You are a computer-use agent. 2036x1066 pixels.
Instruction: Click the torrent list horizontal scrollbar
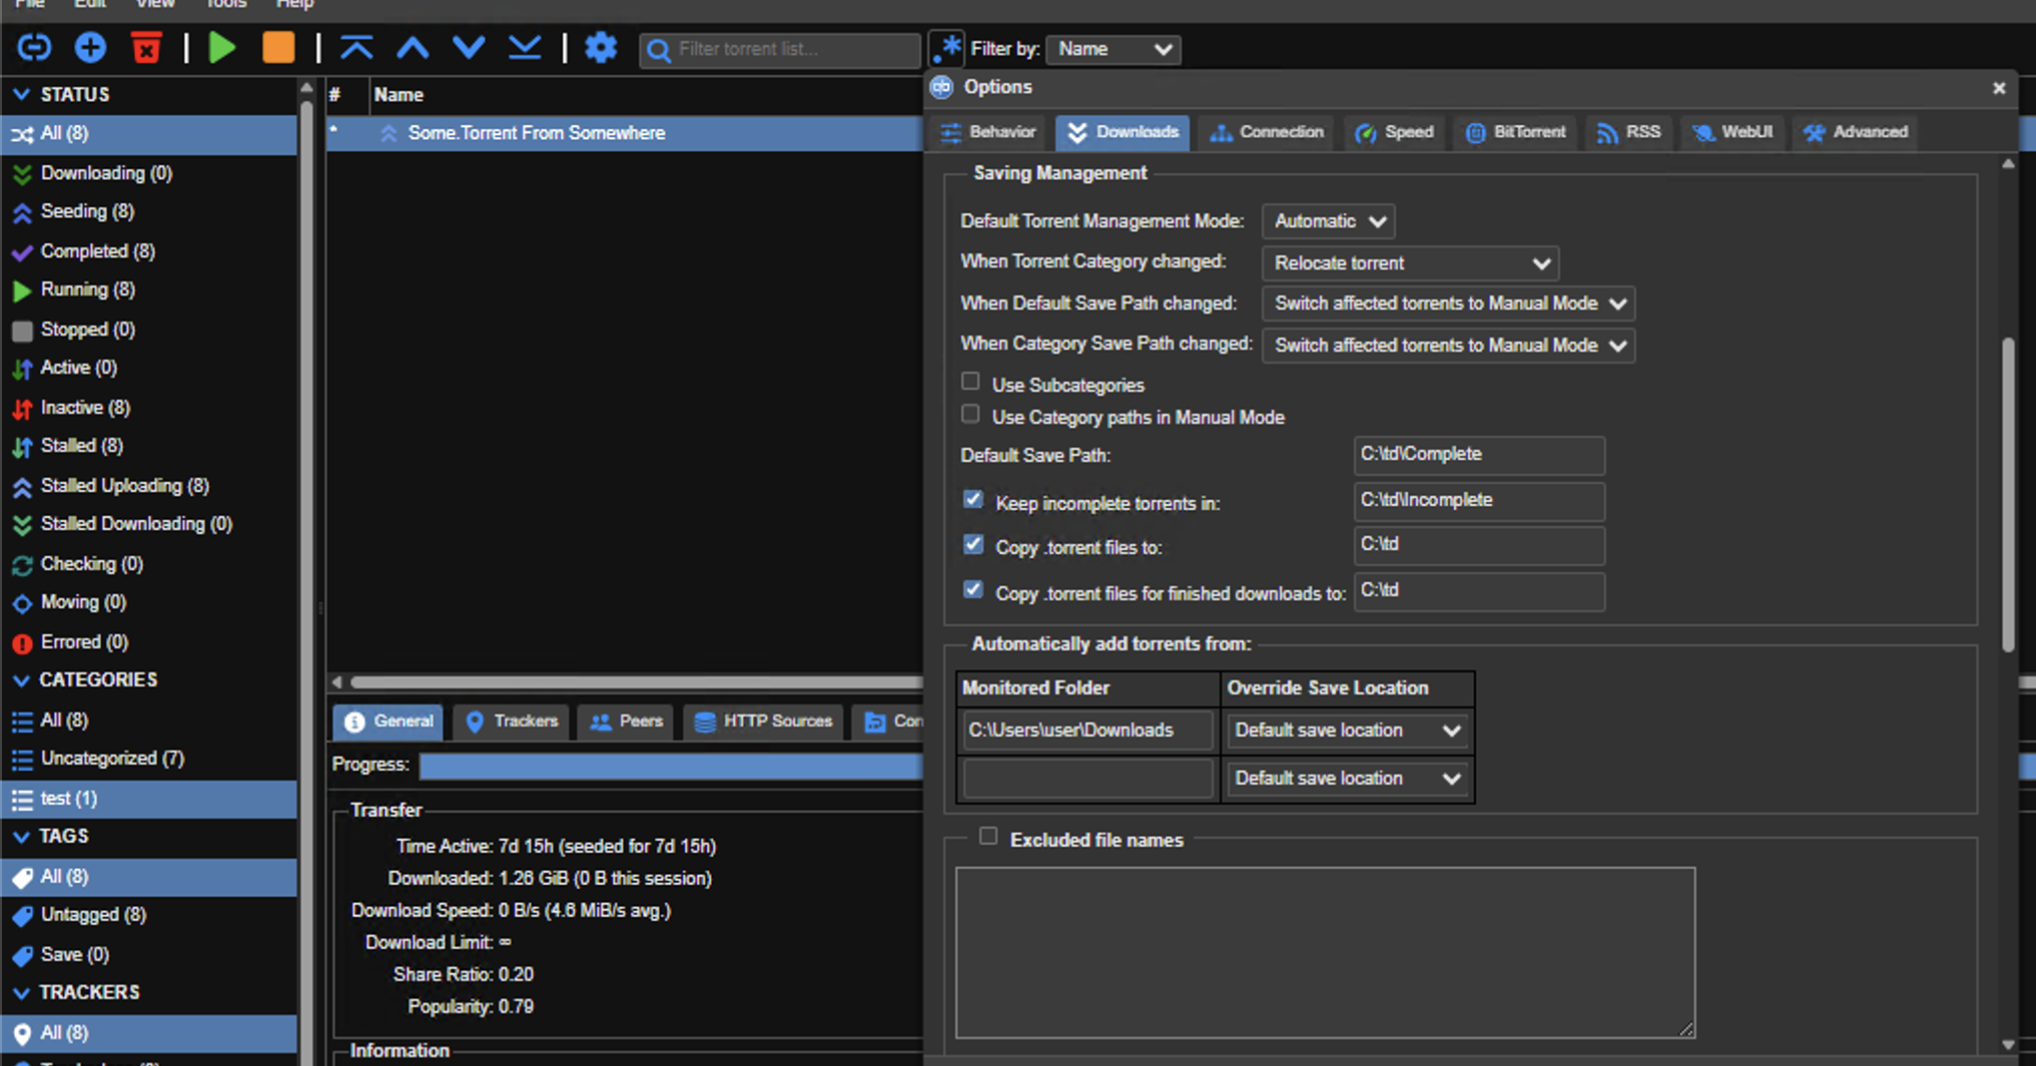[636, 682]
